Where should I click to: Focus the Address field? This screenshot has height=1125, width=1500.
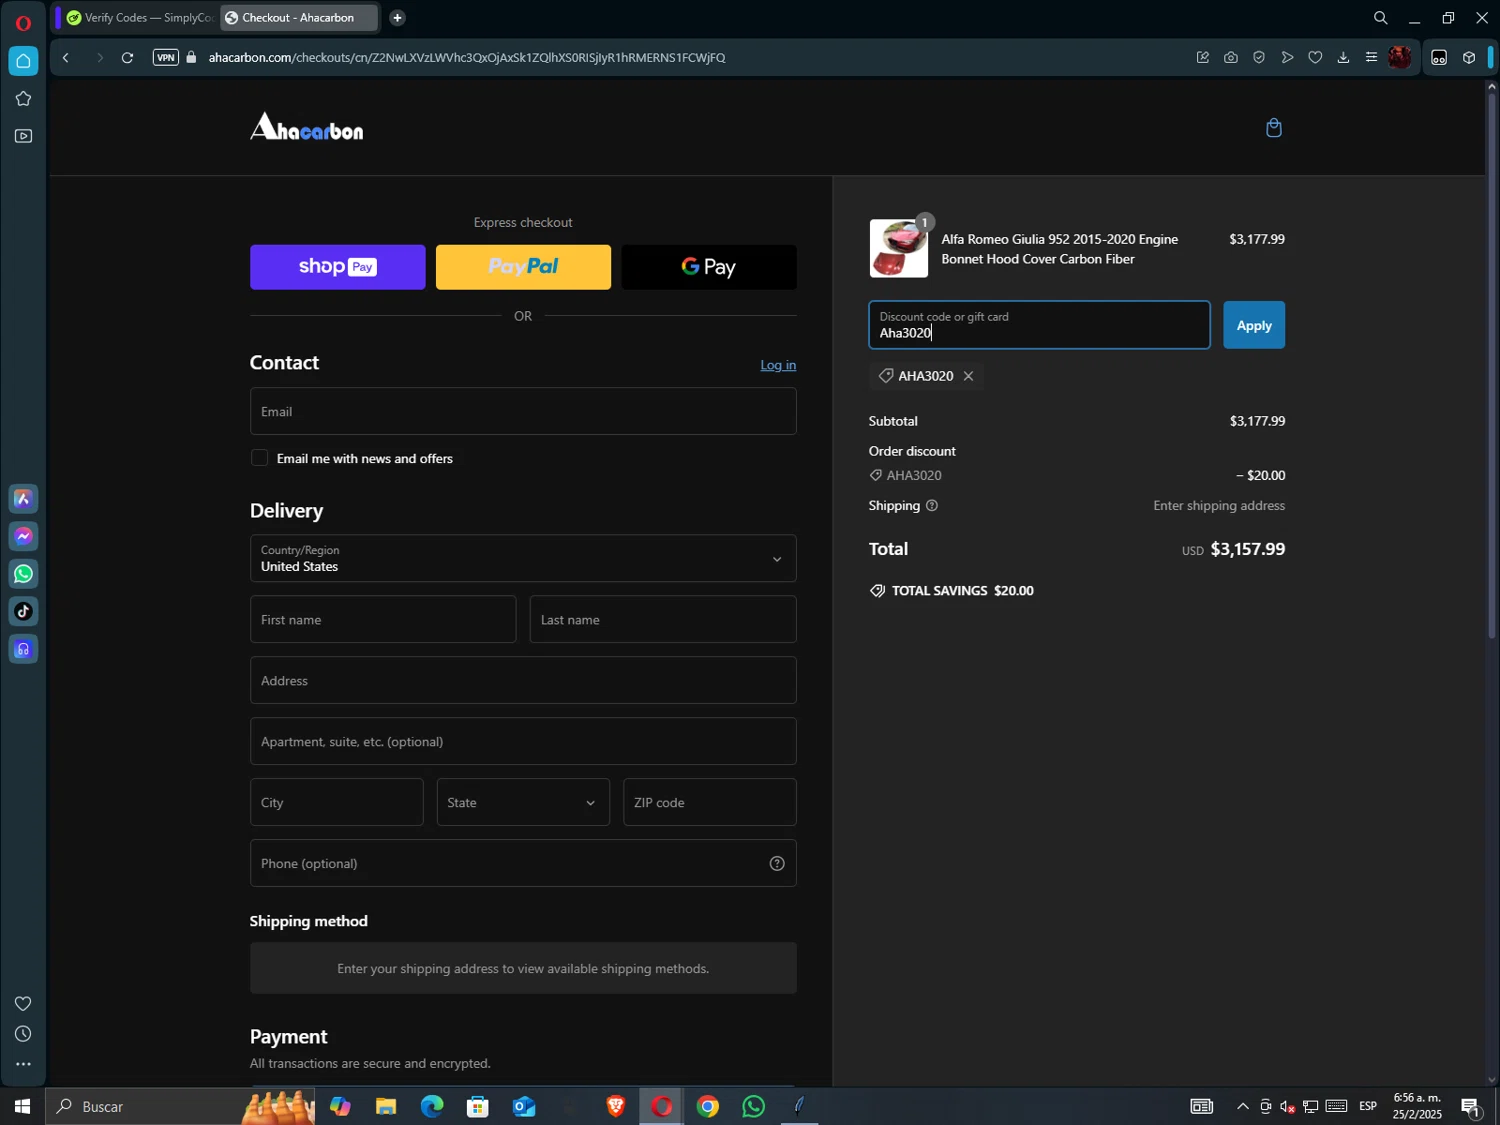[523, 681]
